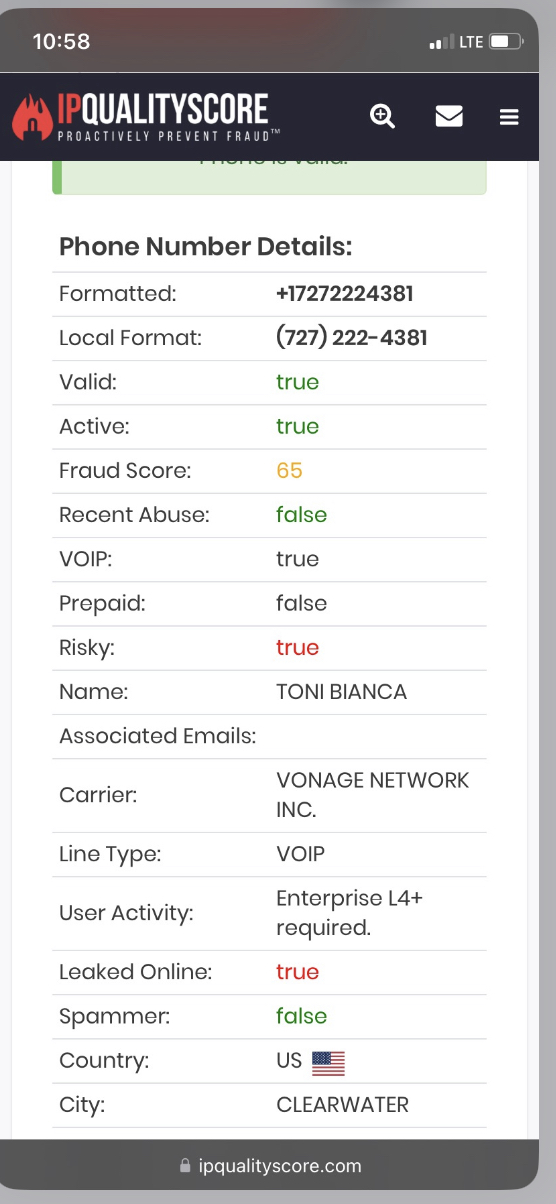Screen dimensions: 556x1204
Task: Tap the battery status icon
Action: point(506,42)
